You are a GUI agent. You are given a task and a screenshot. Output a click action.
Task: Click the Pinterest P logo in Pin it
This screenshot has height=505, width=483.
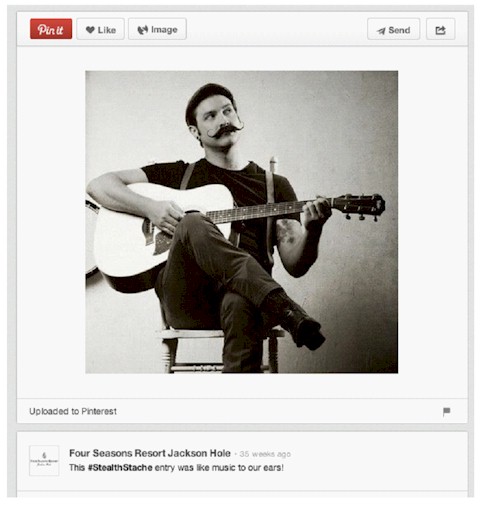pyautogui.click(x=42, y=30)
